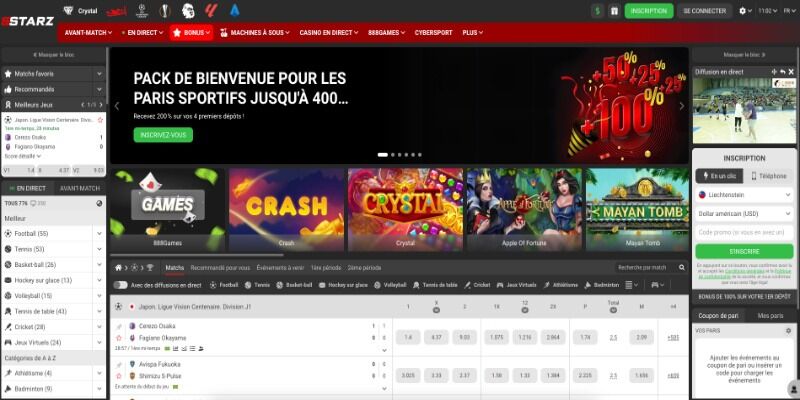This screenshot has height=400, width=800.
Task: Click the S'INSCRIRE button
Action: 744,252
